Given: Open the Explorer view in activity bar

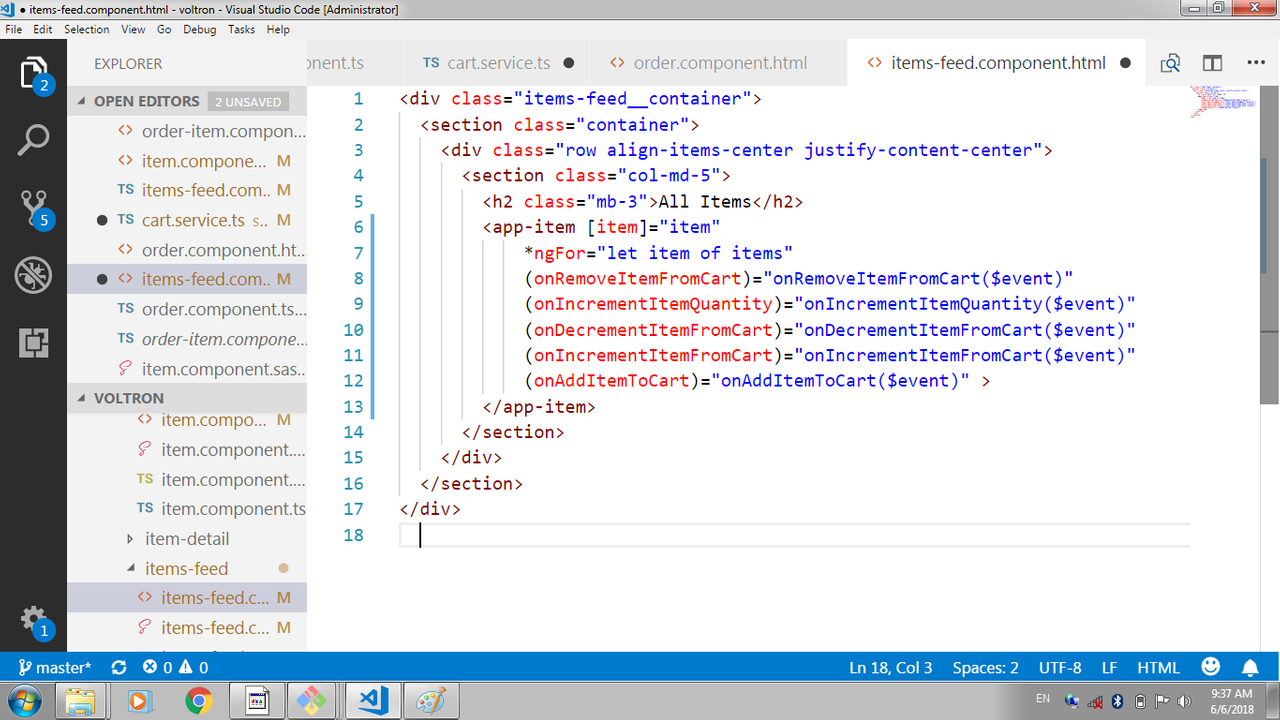Looking at the screenshot, I should coord(33,75).
